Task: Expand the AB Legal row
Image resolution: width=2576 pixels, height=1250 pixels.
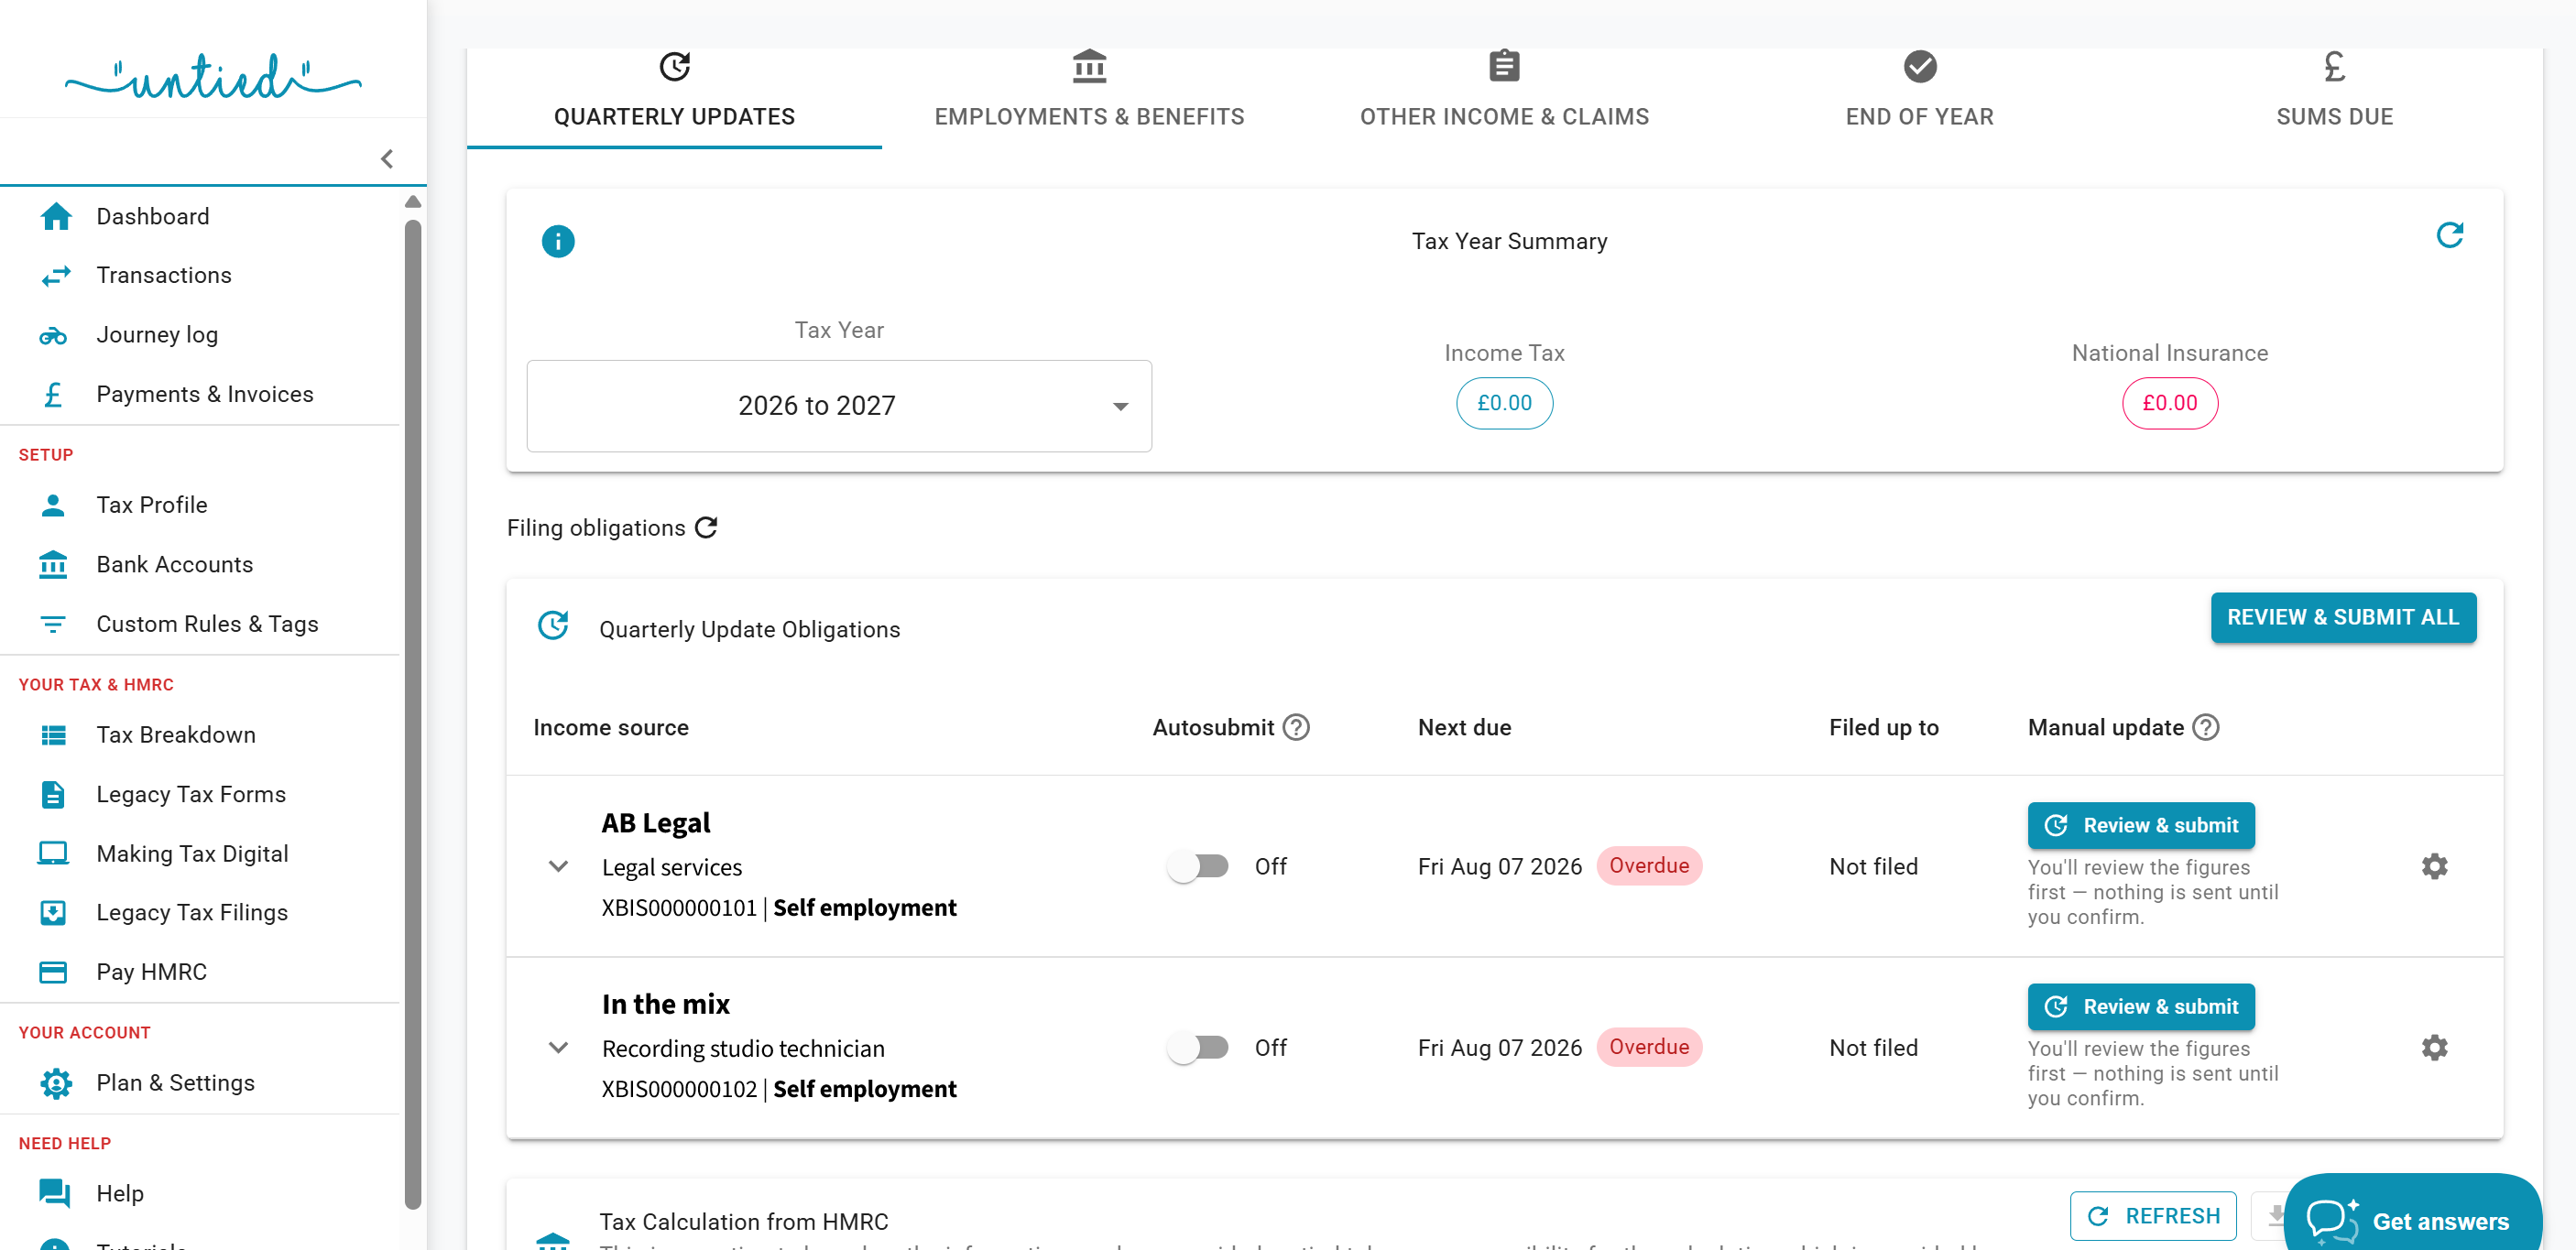Action: pyautogui.click(x=558, y=866)
